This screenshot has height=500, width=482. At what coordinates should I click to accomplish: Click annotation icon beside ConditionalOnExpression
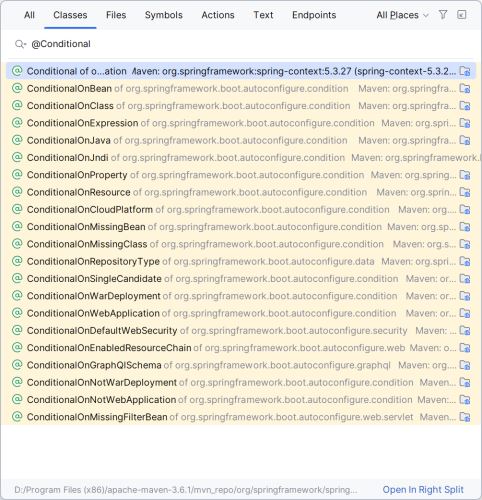click(x=17, y=123)
